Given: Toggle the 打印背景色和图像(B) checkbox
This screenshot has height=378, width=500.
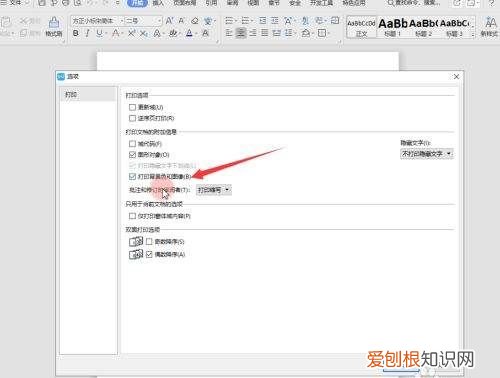Looking at the screenshot, I should pos(132,176).
